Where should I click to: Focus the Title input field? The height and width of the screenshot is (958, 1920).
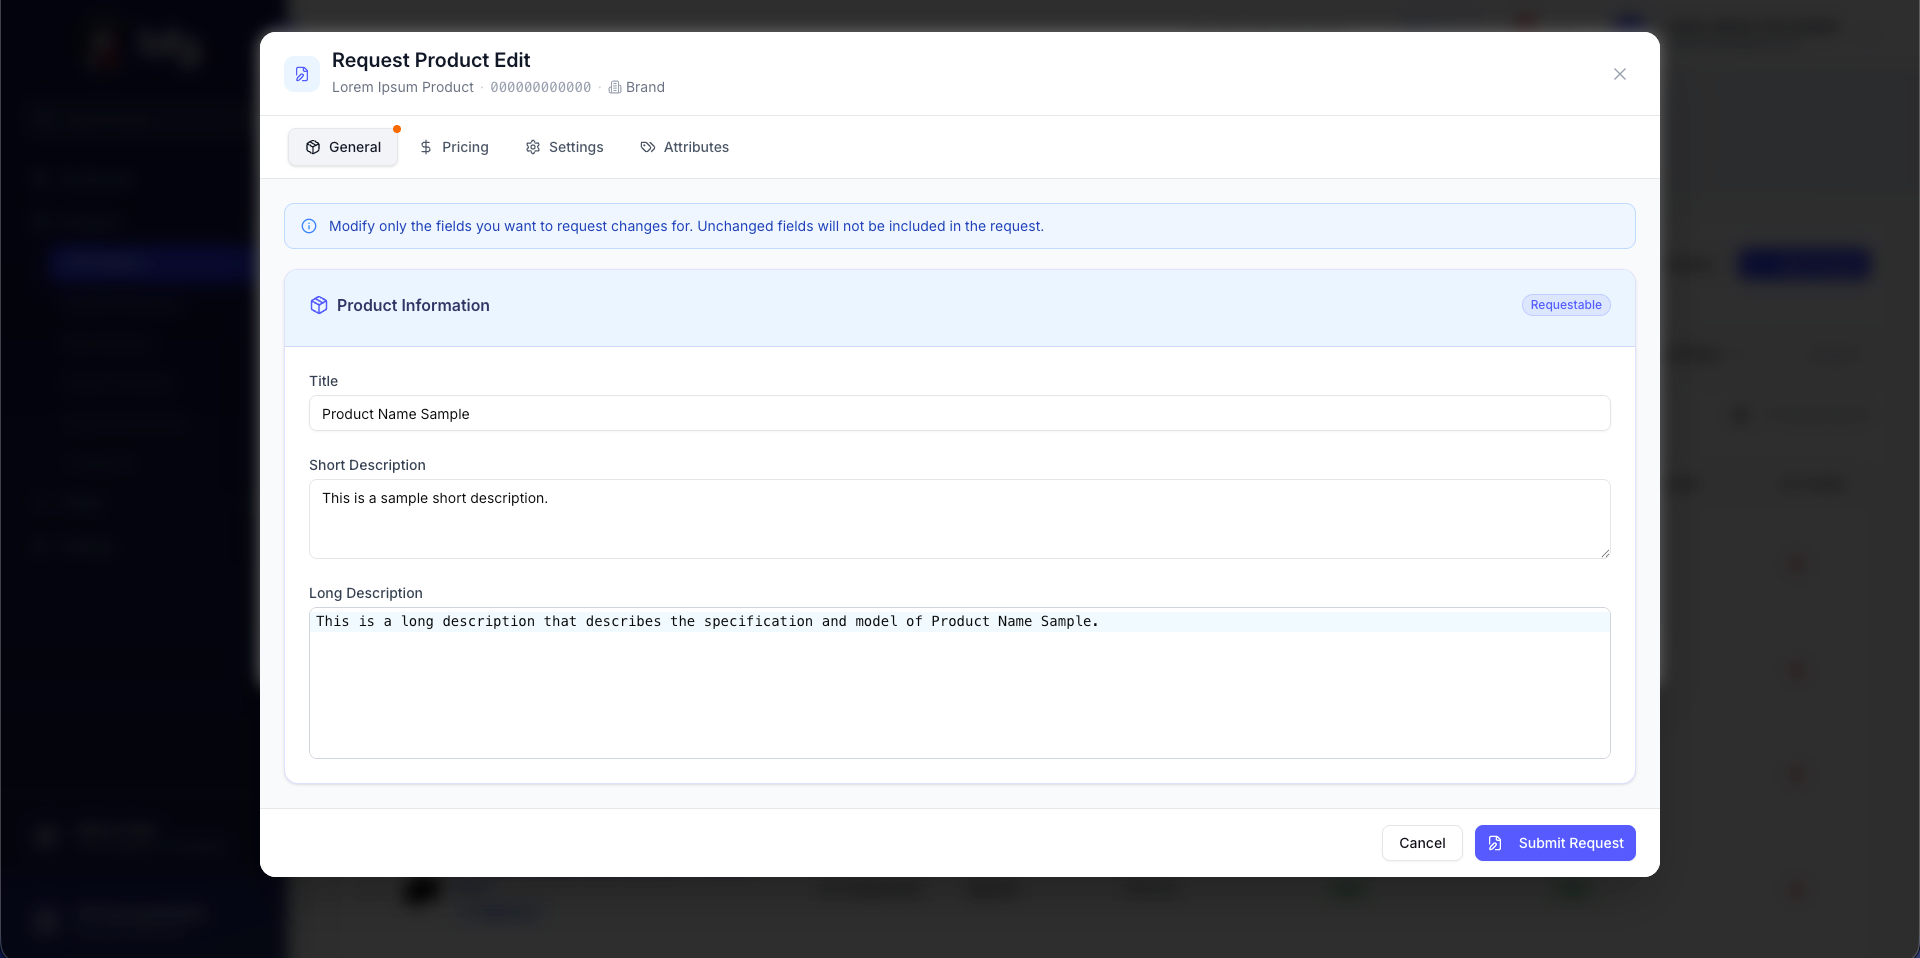[958, 414]
